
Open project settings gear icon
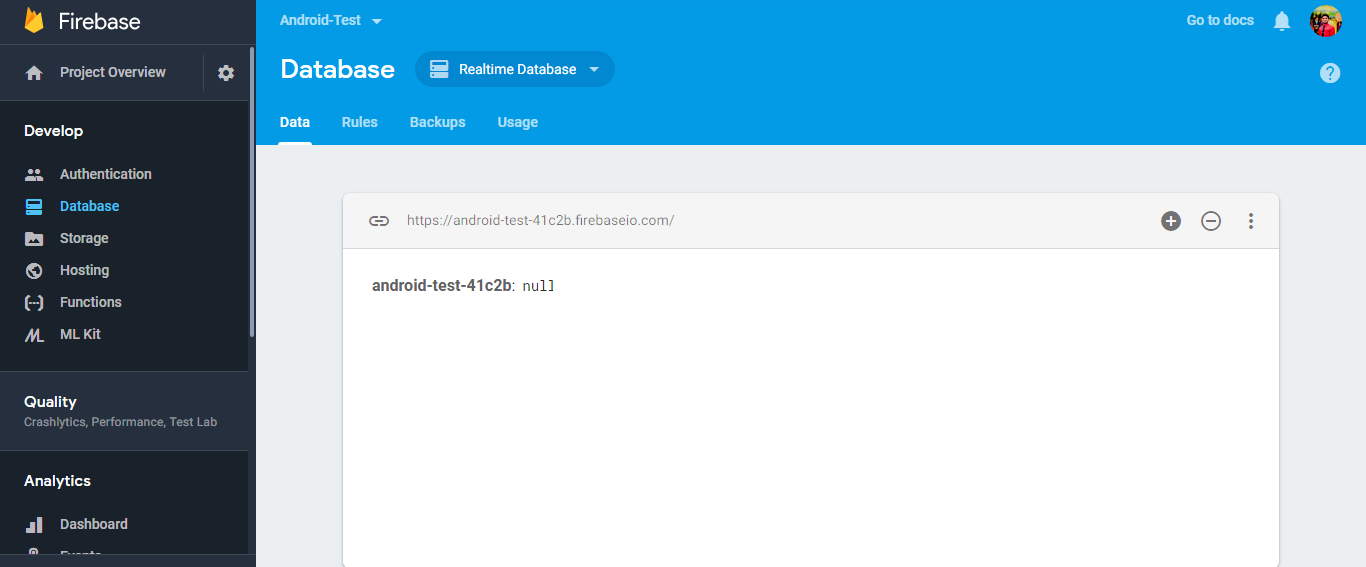[226, 73]
